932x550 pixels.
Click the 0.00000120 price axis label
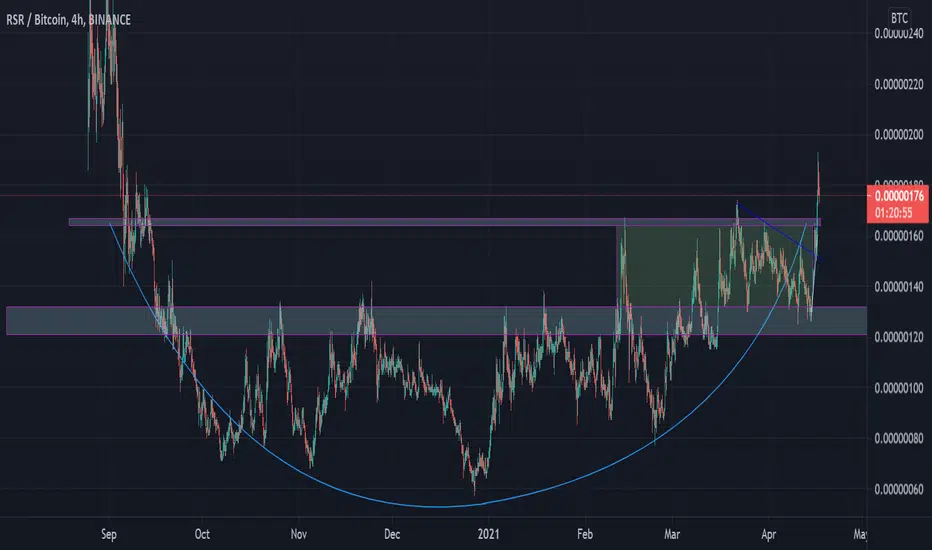(899, 337)
